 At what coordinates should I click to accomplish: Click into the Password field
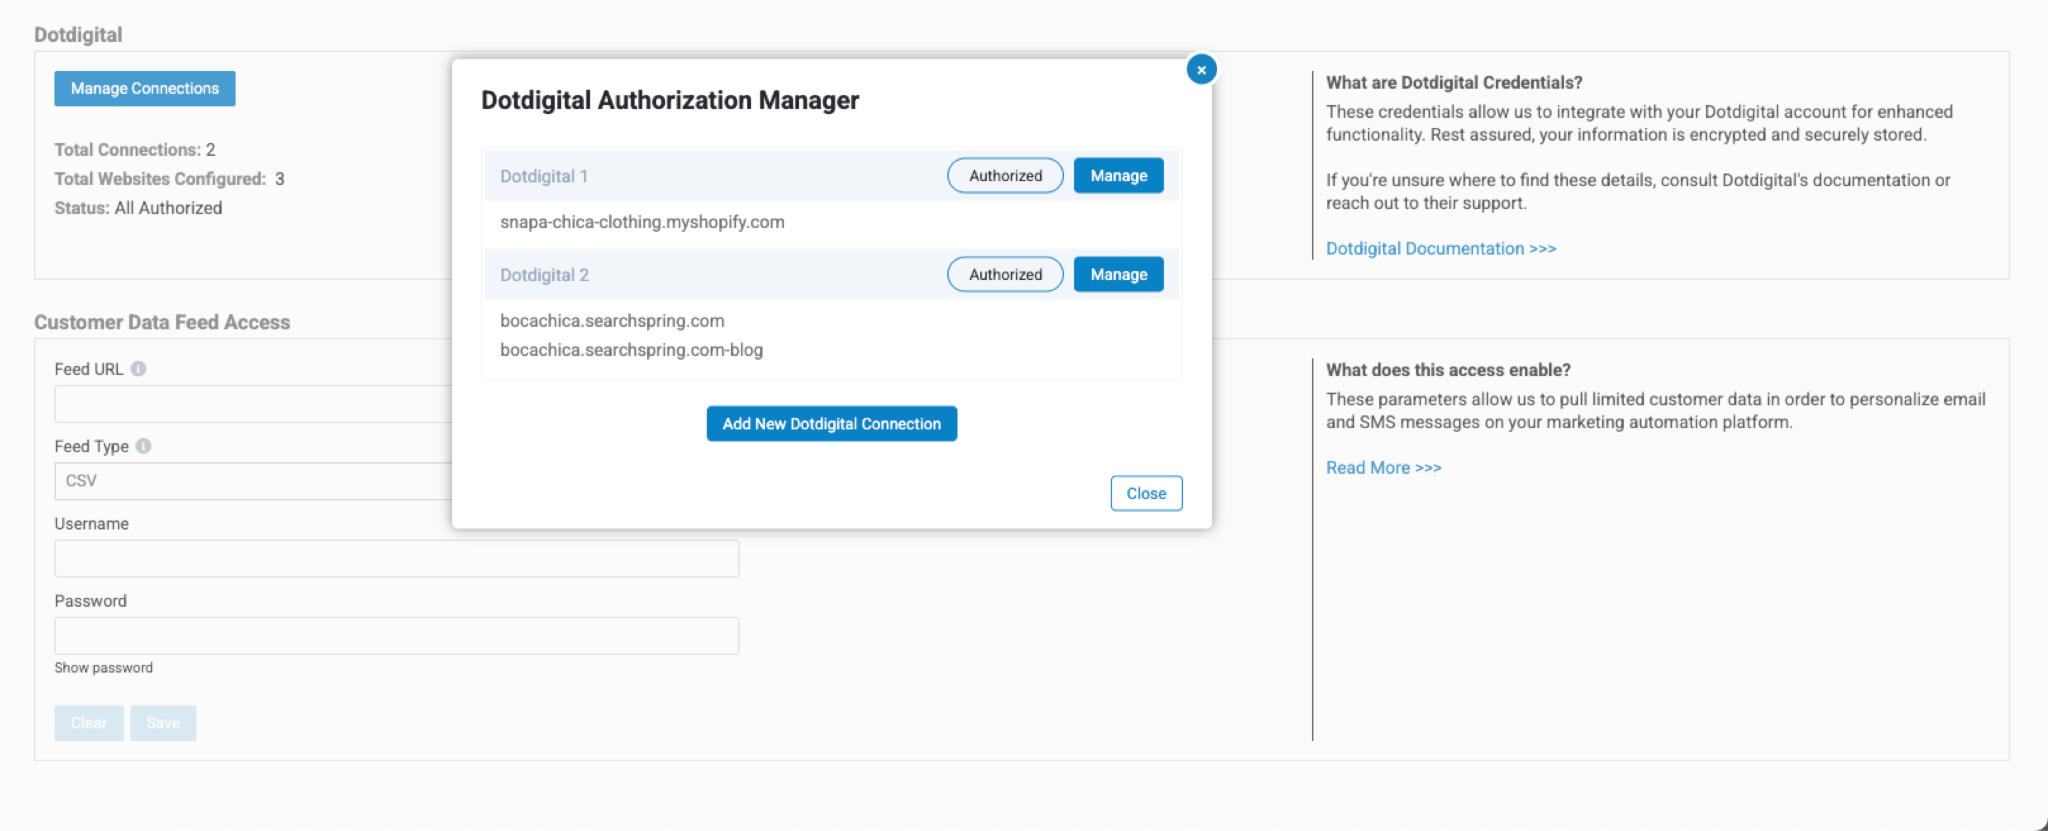(x=396, y=636)
